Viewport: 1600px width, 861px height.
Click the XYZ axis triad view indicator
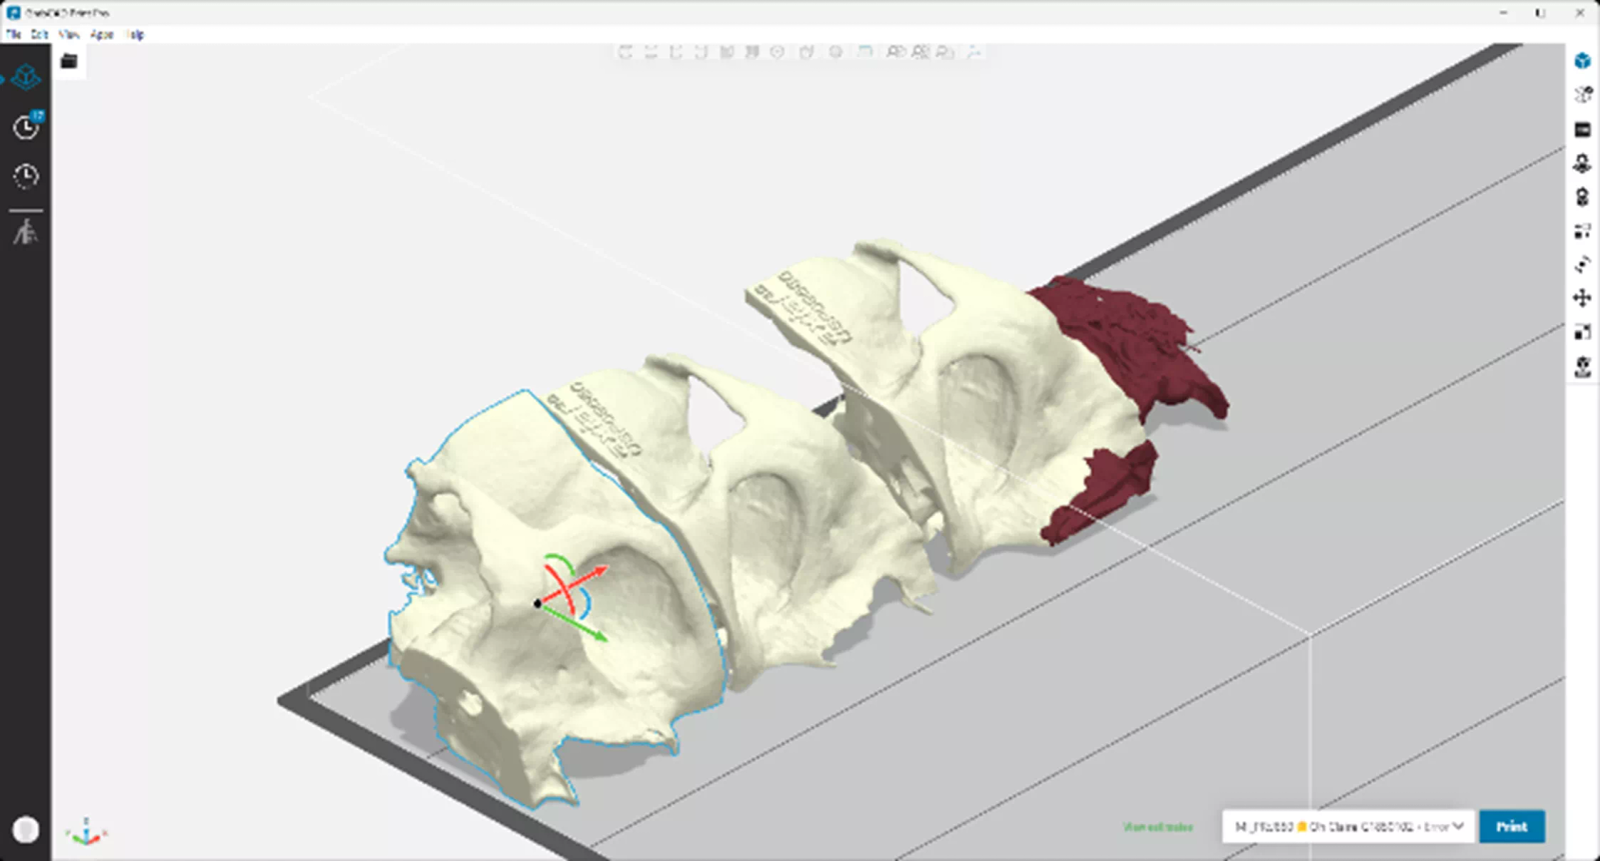coord(86,831)
